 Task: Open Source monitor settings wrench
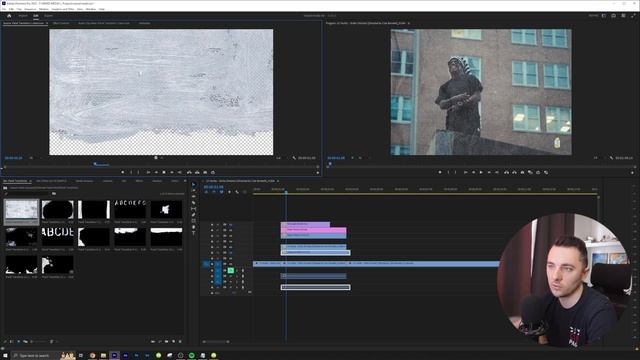click(294, 158)
